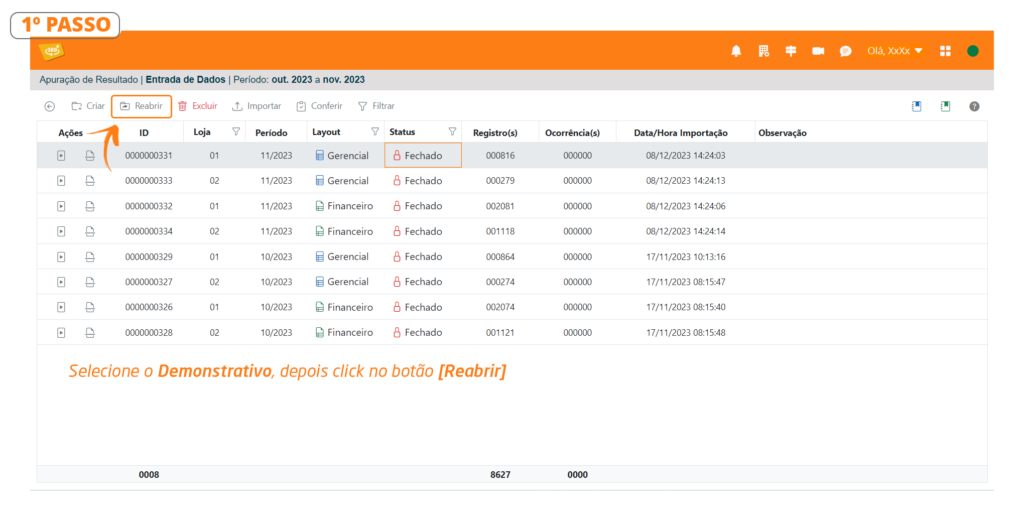
Task: Open the help question mark icon
Action: point(974,106)
